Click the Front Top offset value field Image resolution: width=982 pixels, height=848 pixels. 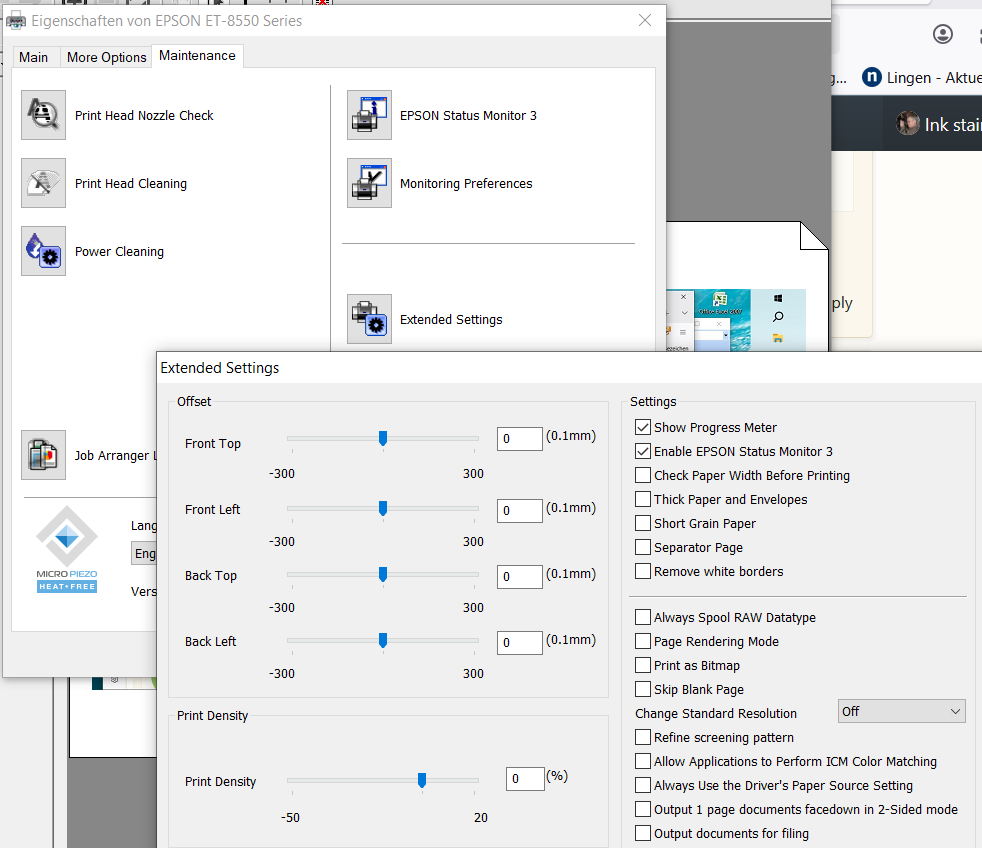coord(519,438)
